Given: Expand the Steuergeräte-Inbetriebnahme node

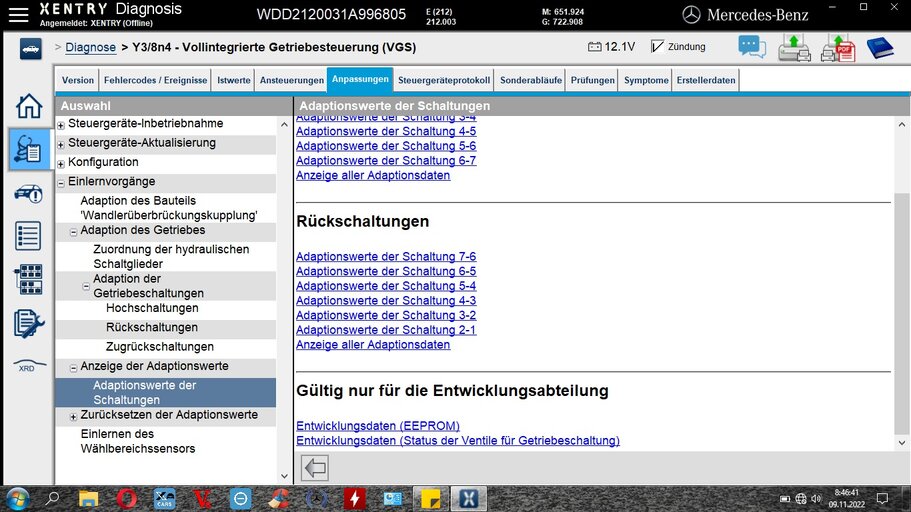Looking at the screenshot, I should pos(61,125).
